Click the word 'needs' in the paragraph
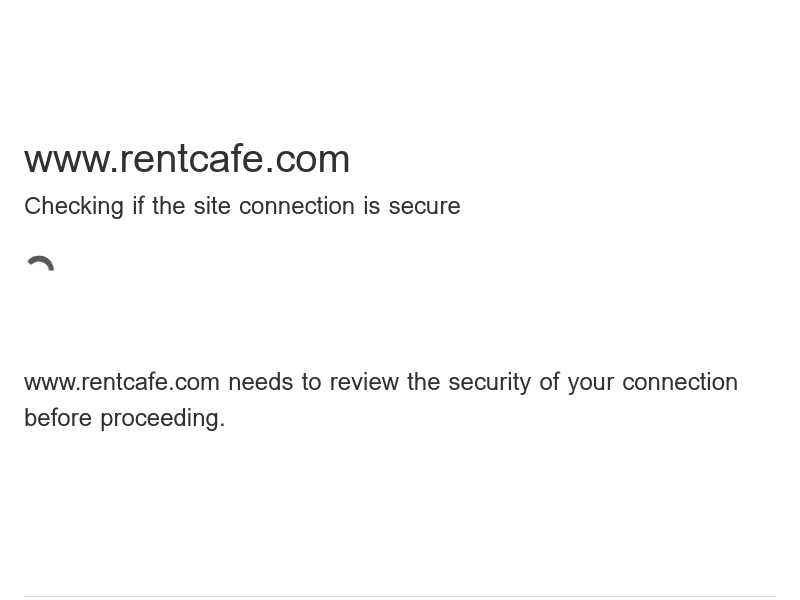Viewport: 800px width, 600px height. pyautogui.click(x=260, y=383)
